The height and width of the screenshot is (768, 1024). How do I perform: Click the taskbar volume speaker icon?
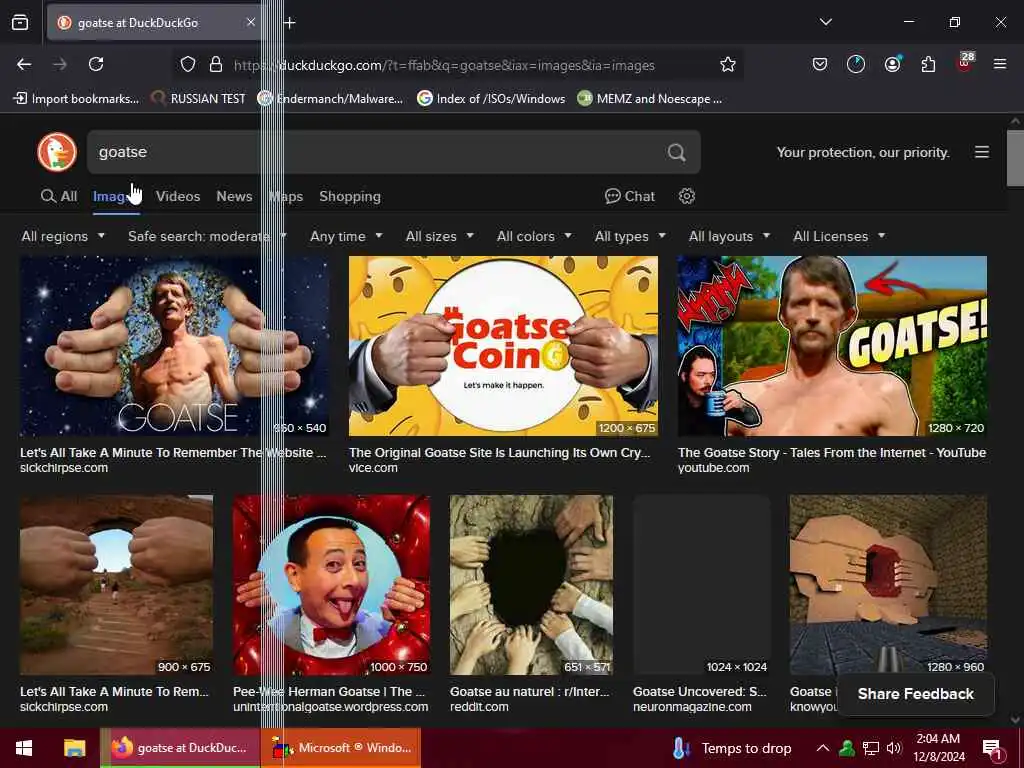pos(893,748)
